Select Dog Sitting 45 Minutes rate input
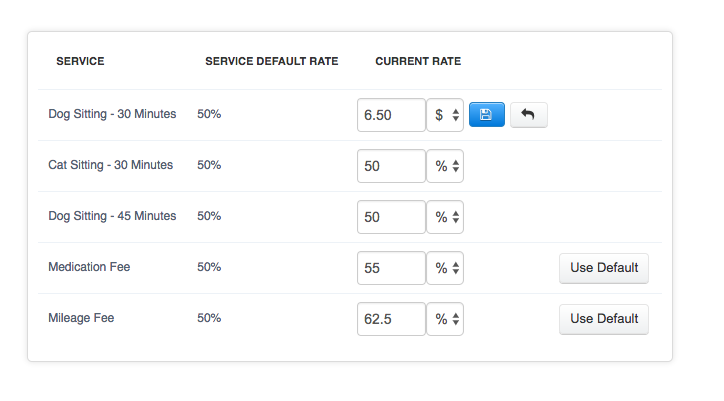 (x=391, y=217)
